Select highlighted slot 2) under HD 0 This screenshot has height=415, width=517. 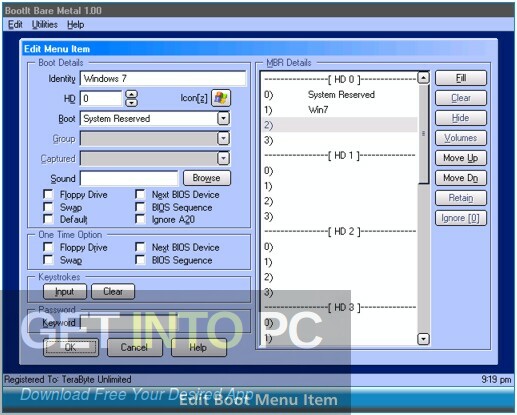pyautogui.click(x=339, y=125)
